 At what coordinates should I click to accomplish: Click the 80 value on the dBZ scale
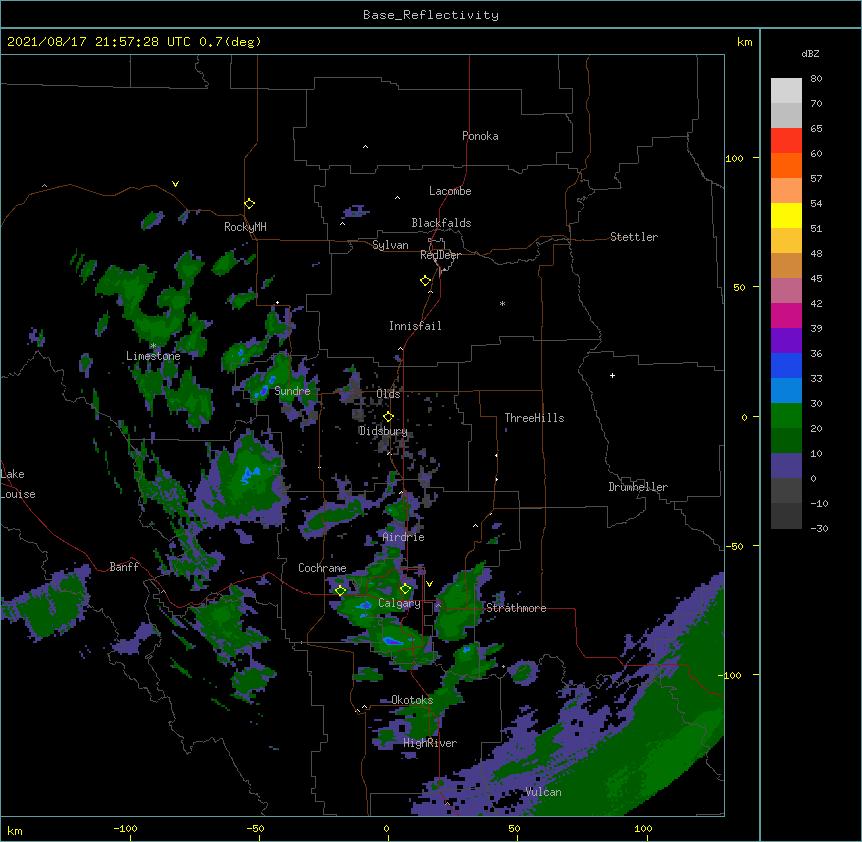click(x=816, y=79)
